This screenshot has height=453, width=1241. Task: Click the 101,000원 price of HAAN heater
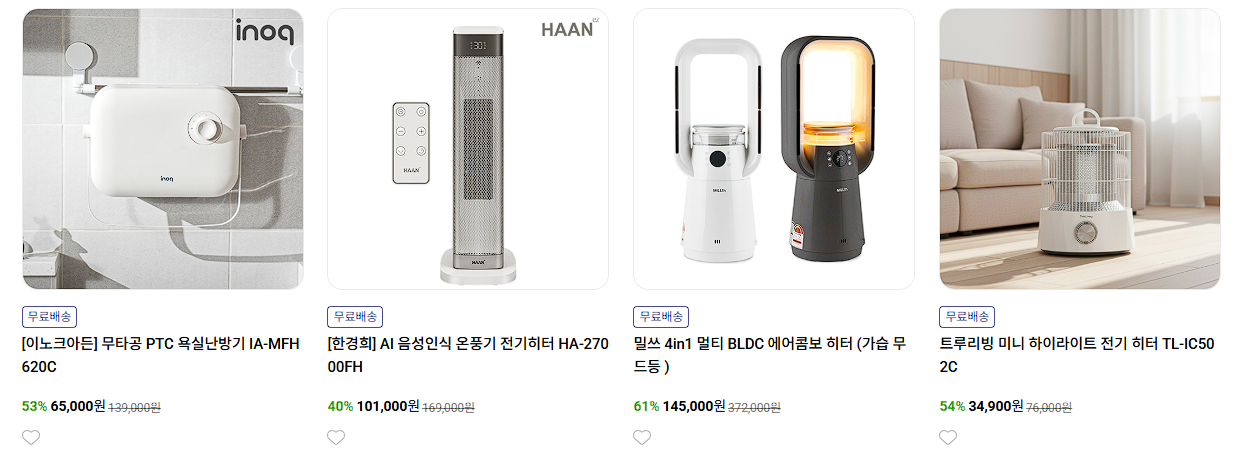point(388,406)
